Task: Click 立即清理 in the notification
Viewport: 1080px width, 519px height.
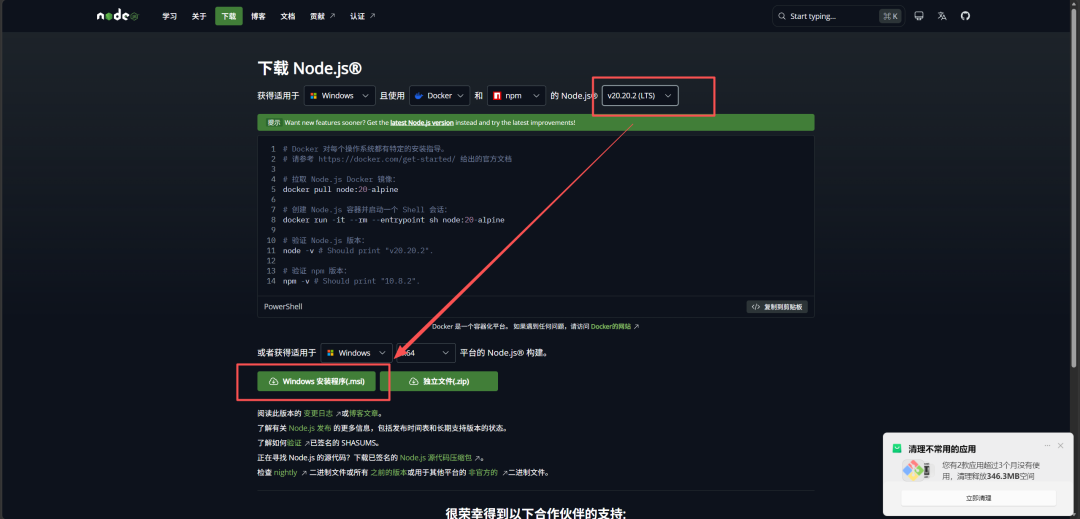Action: tap(978, 498)
